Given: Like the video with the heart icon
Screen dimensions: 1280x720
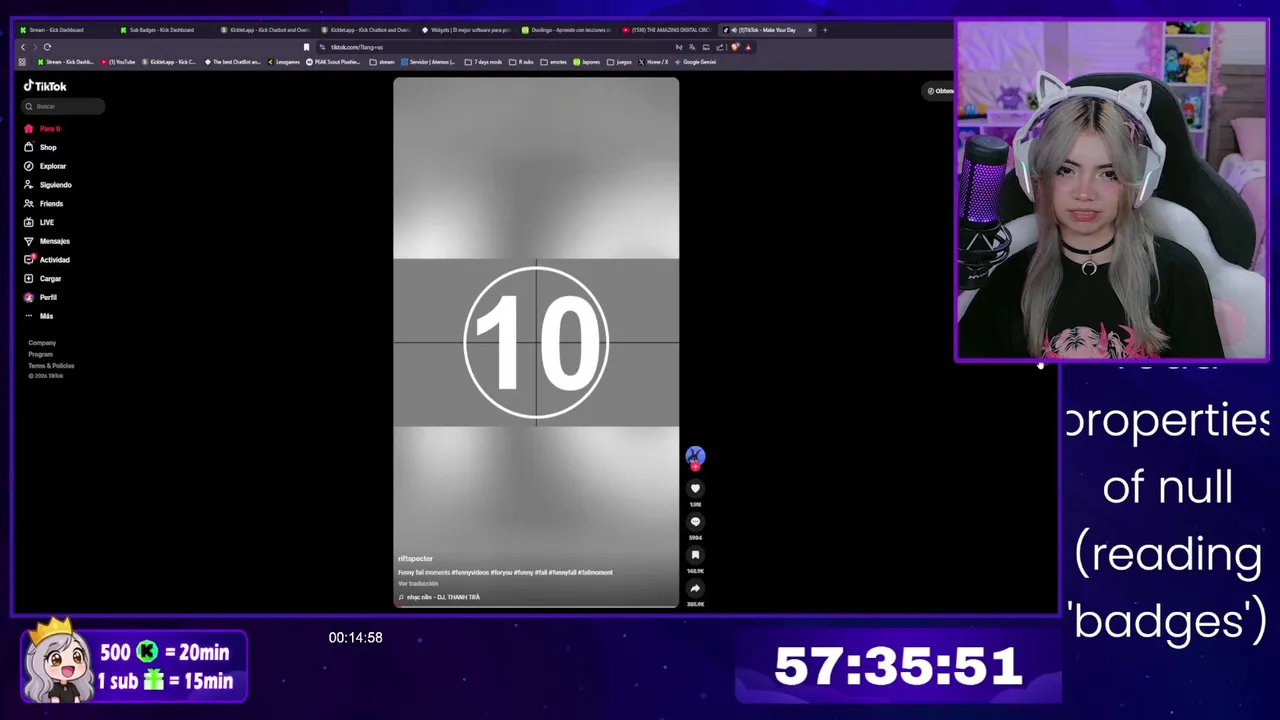Looking at the screenshot, I should (x=695, y=488).
